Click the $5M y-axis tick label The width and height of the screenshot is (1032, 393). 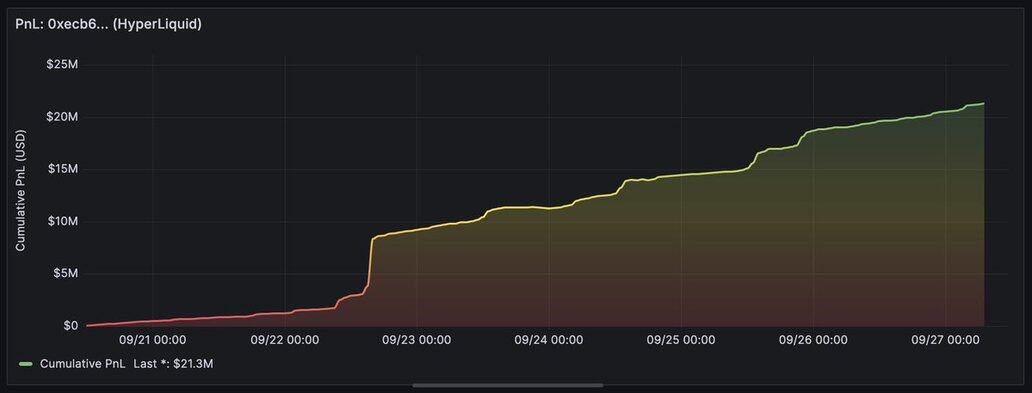coord(65,273)
